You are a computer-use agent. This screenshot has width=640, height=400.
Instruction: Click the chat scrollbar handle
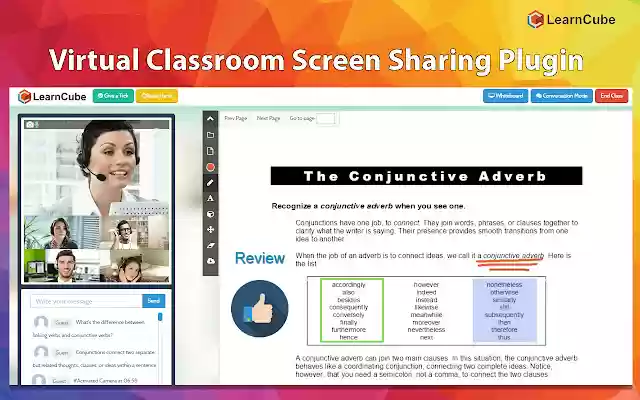(x=160, y=317)
